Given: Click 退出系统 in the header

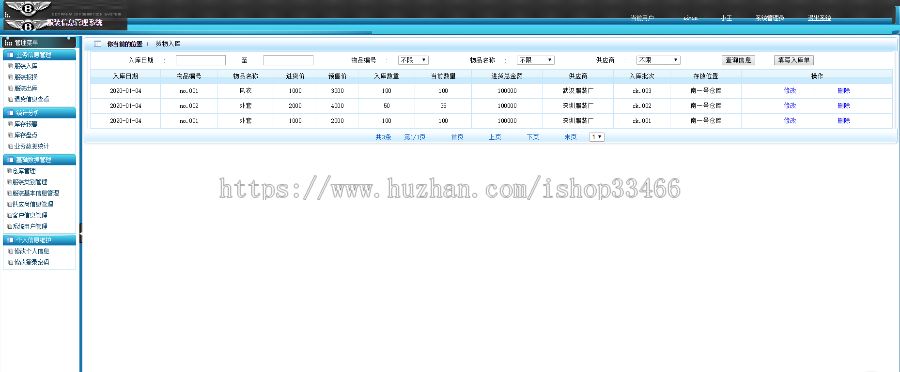Looking at the screenshot, I should pyautogui.click(x=819, y=18).
